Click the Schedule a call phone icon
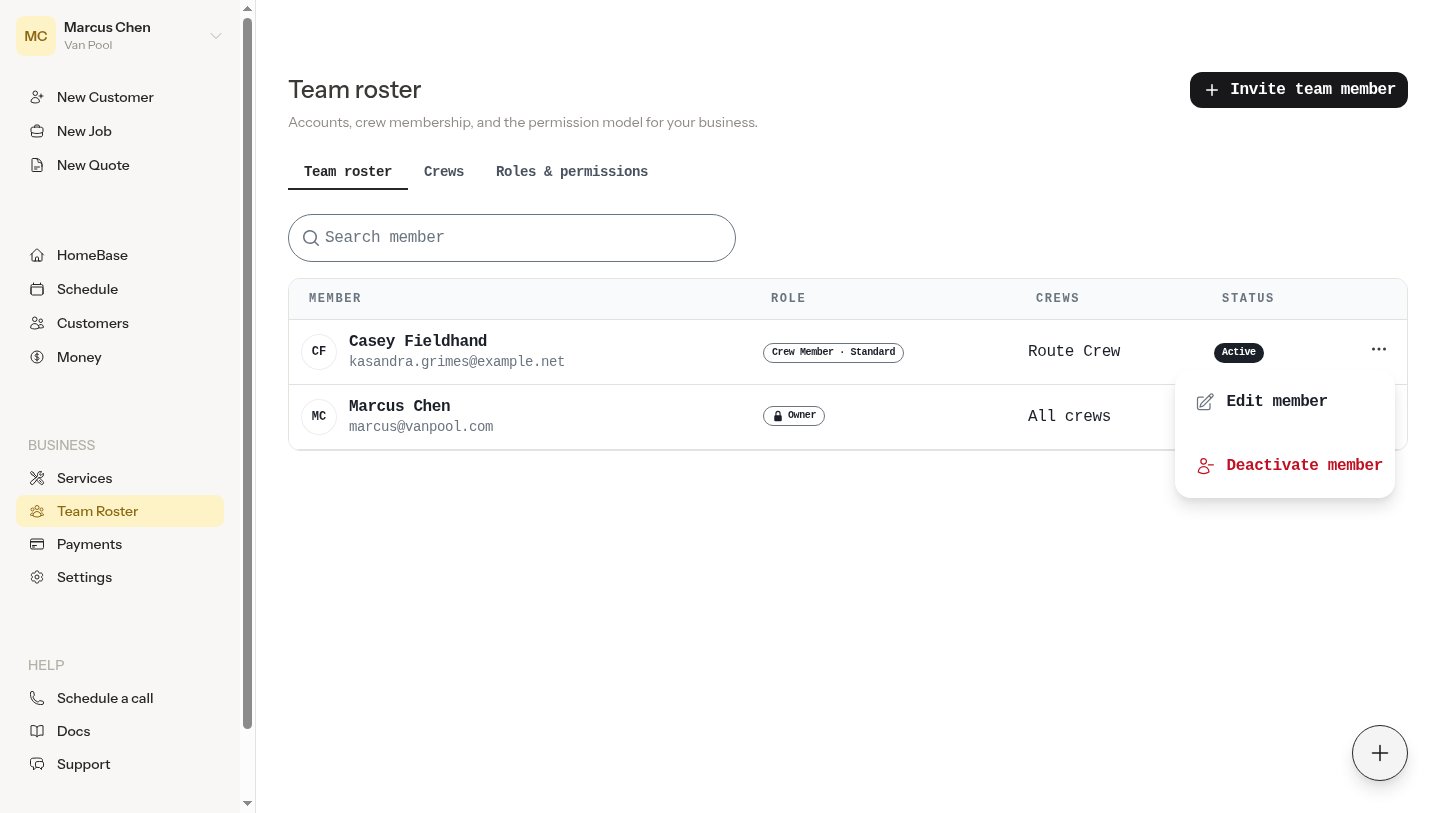Viewport: 1440px width, 813px height. point(37,698)
